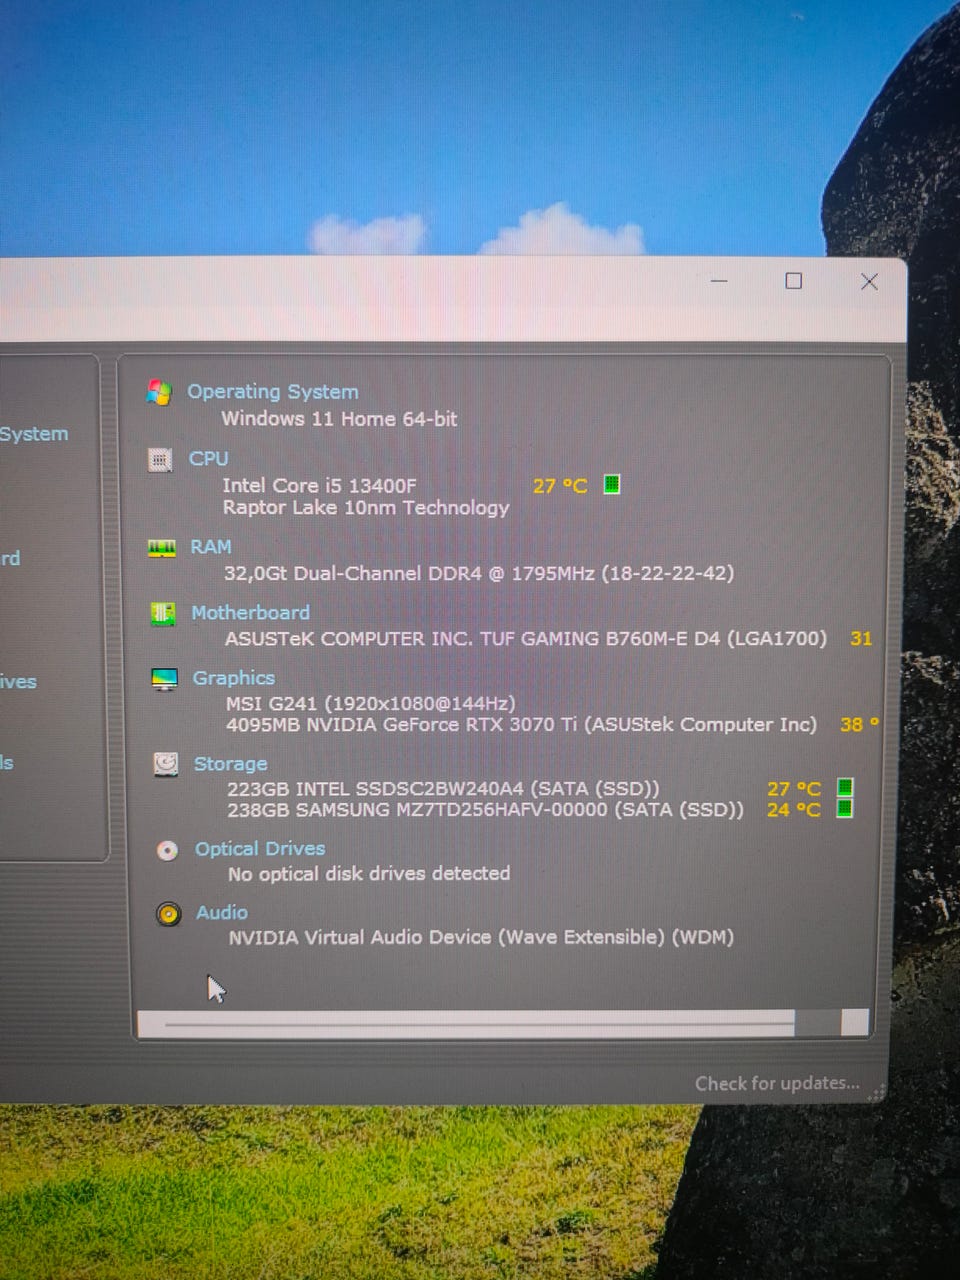This screenshot has width=960, height=1280.
Task: Click the Samsung SSD 24 °C temperature
Action: [x=794, y=810]
